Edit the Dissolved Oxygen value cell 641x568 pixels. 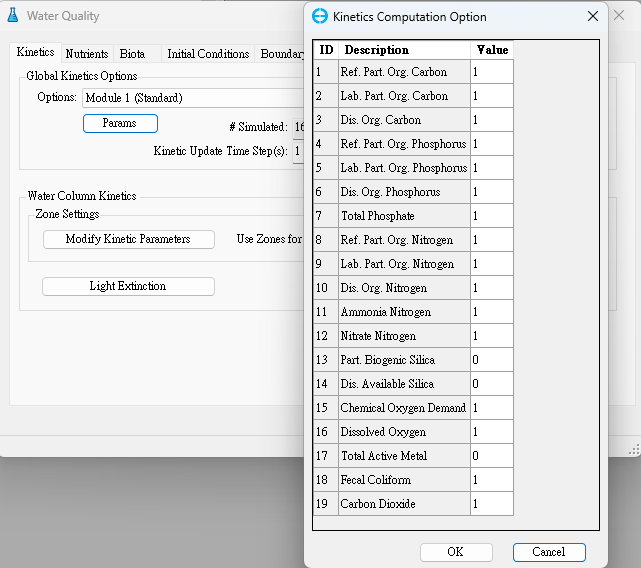coord(491,432)
